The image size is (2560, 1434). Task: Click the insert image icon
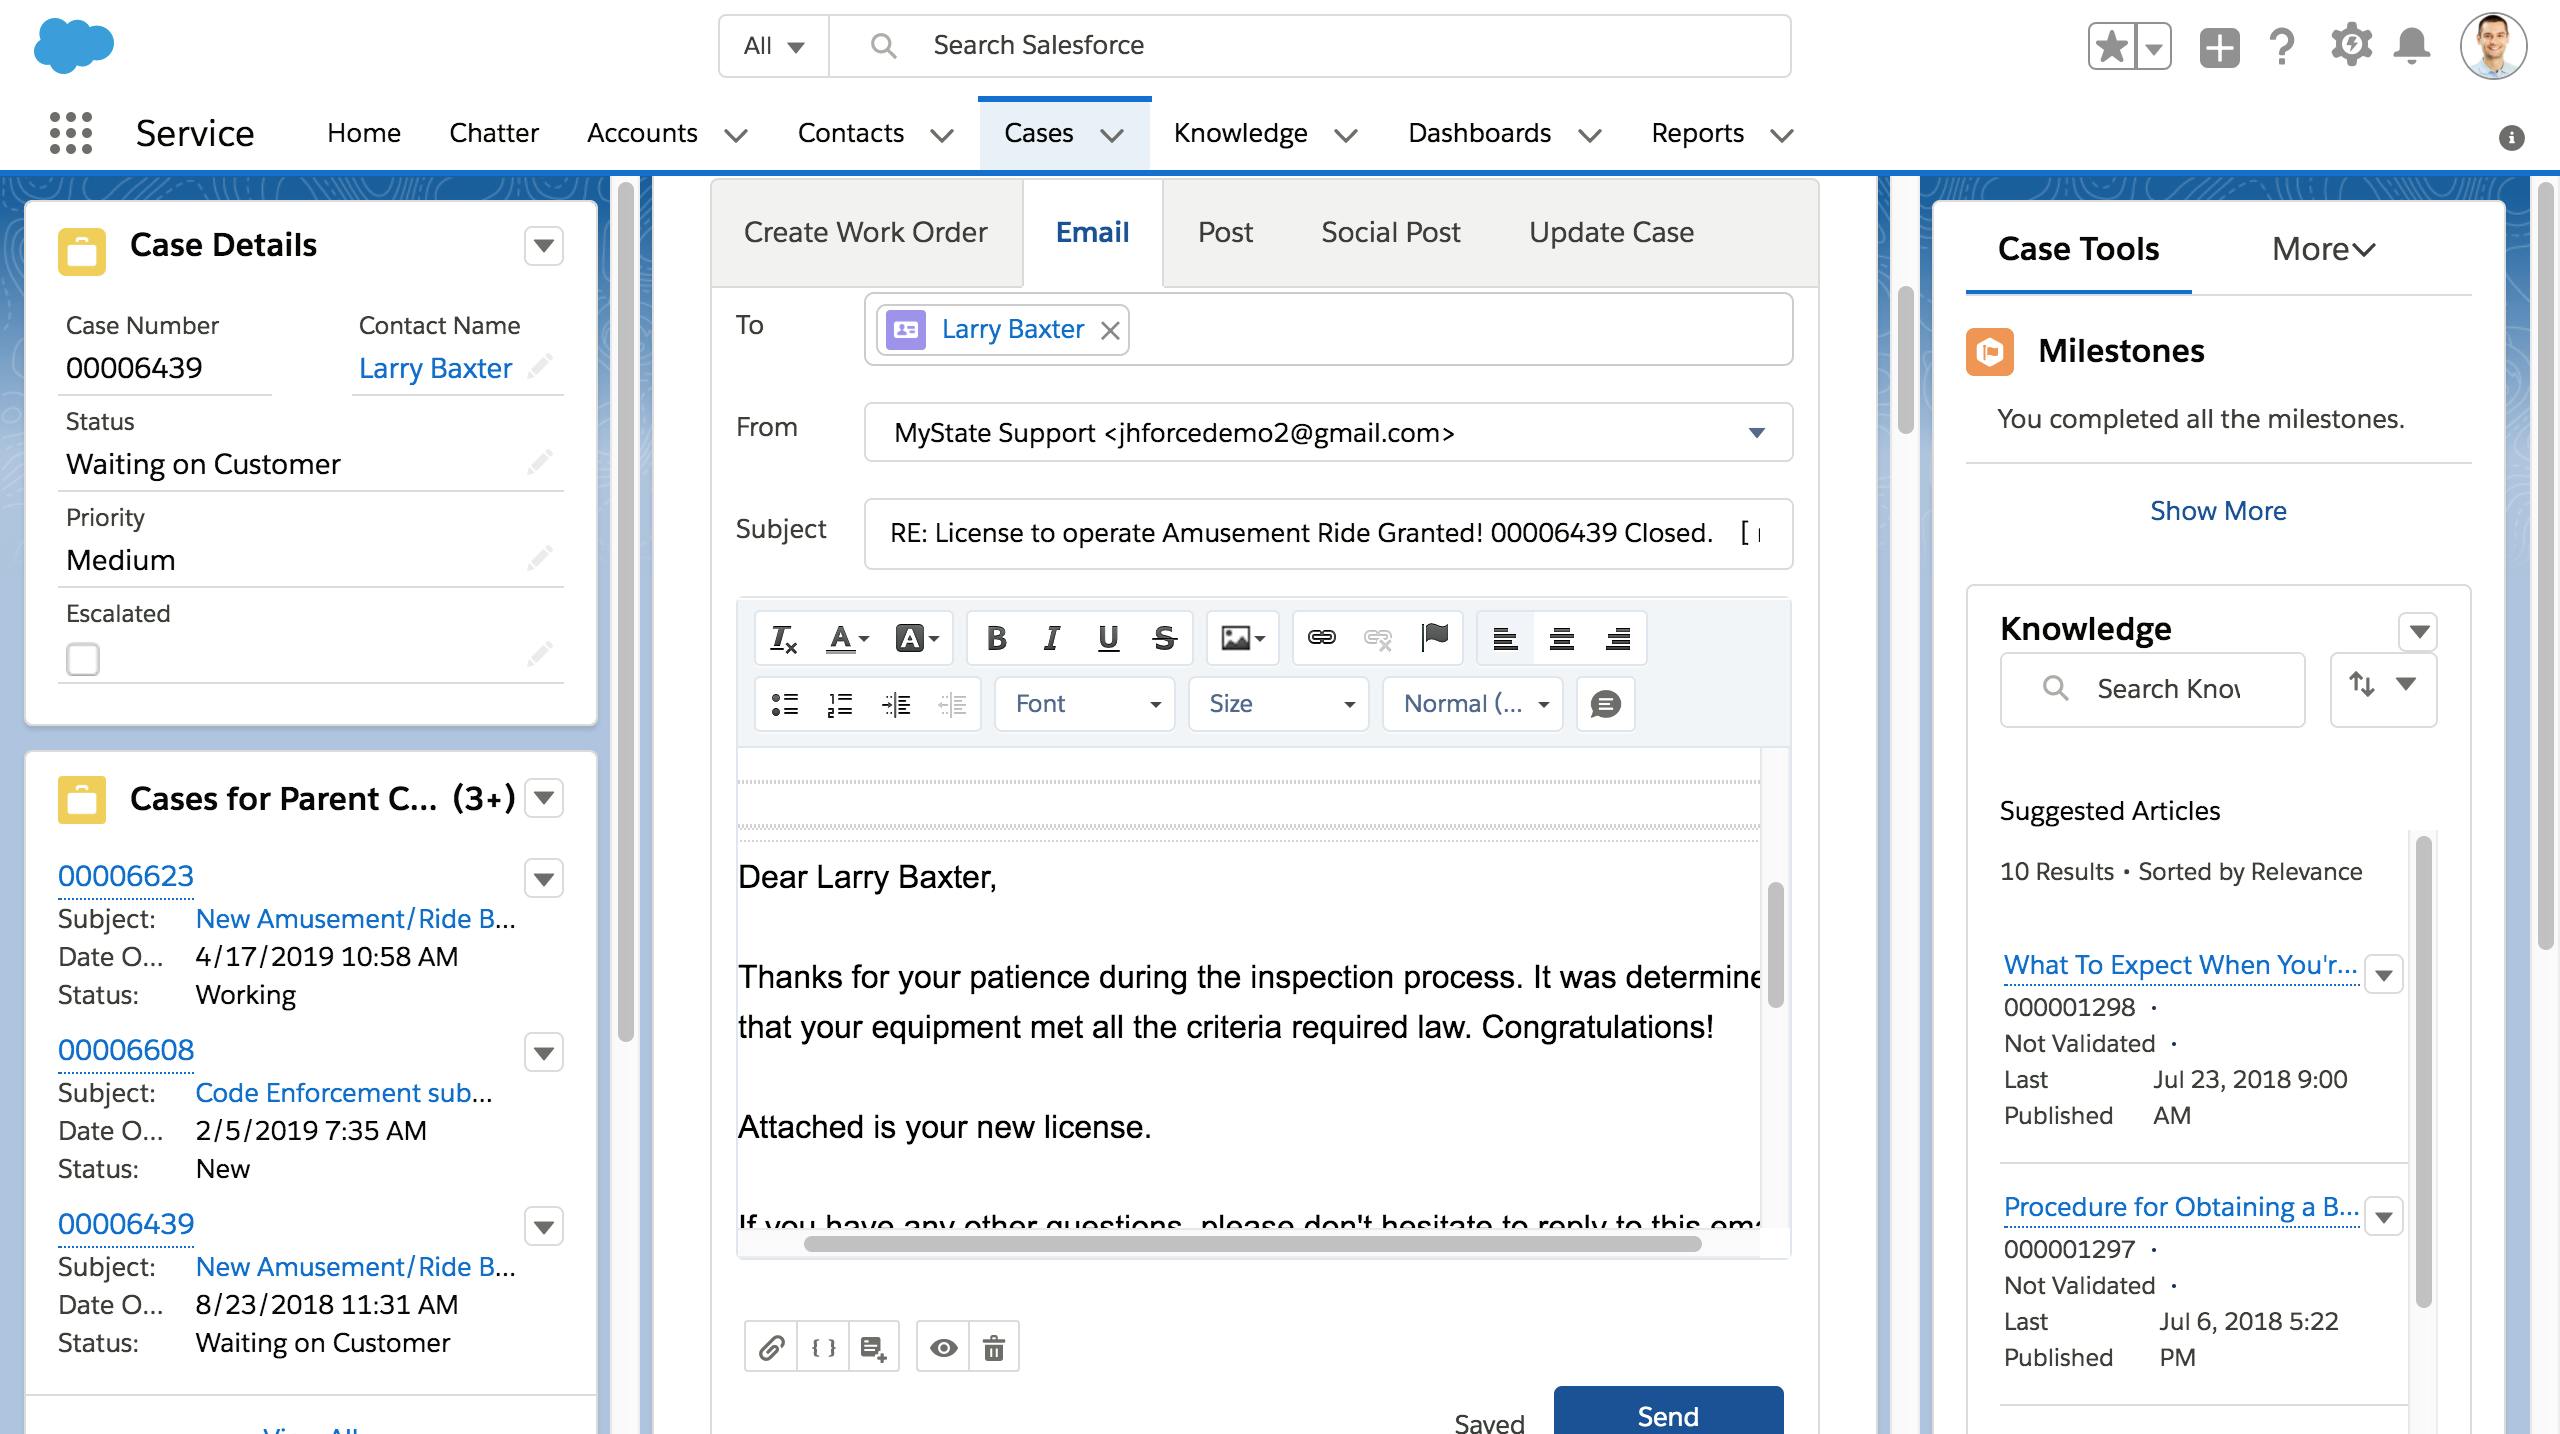[x=1242, y=638]
